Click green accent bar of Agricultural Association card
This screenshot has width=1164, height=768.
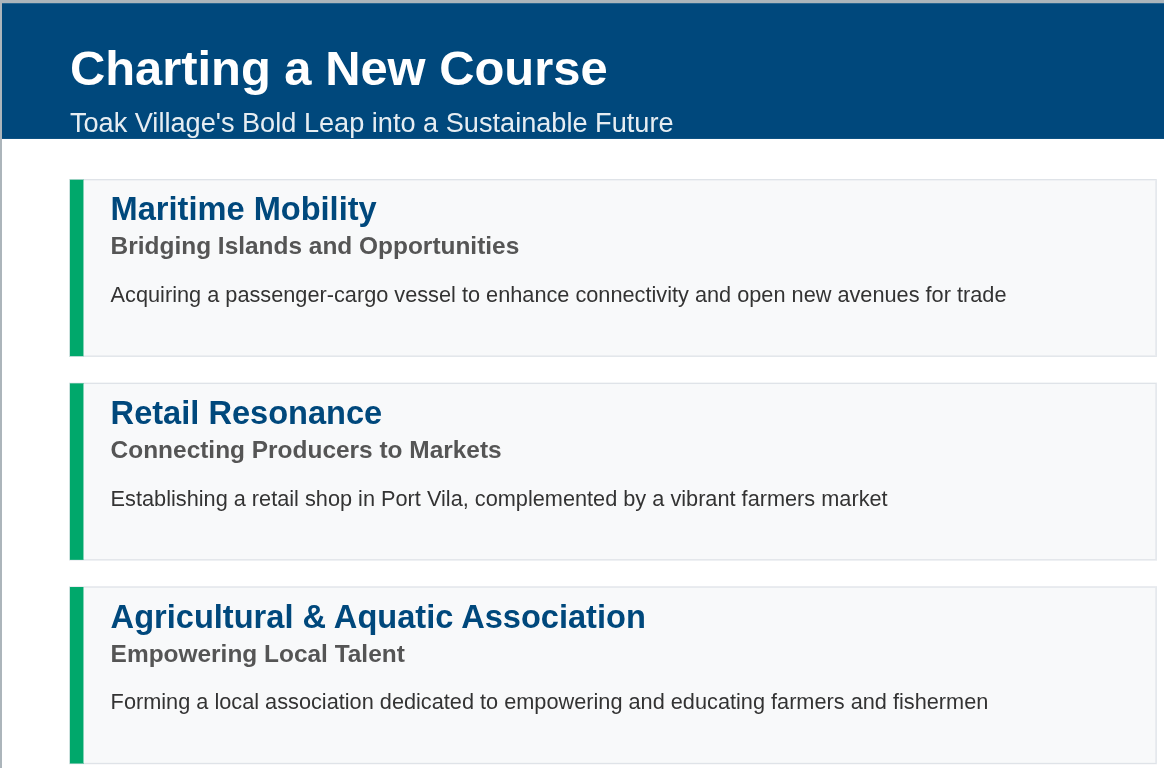76,675
